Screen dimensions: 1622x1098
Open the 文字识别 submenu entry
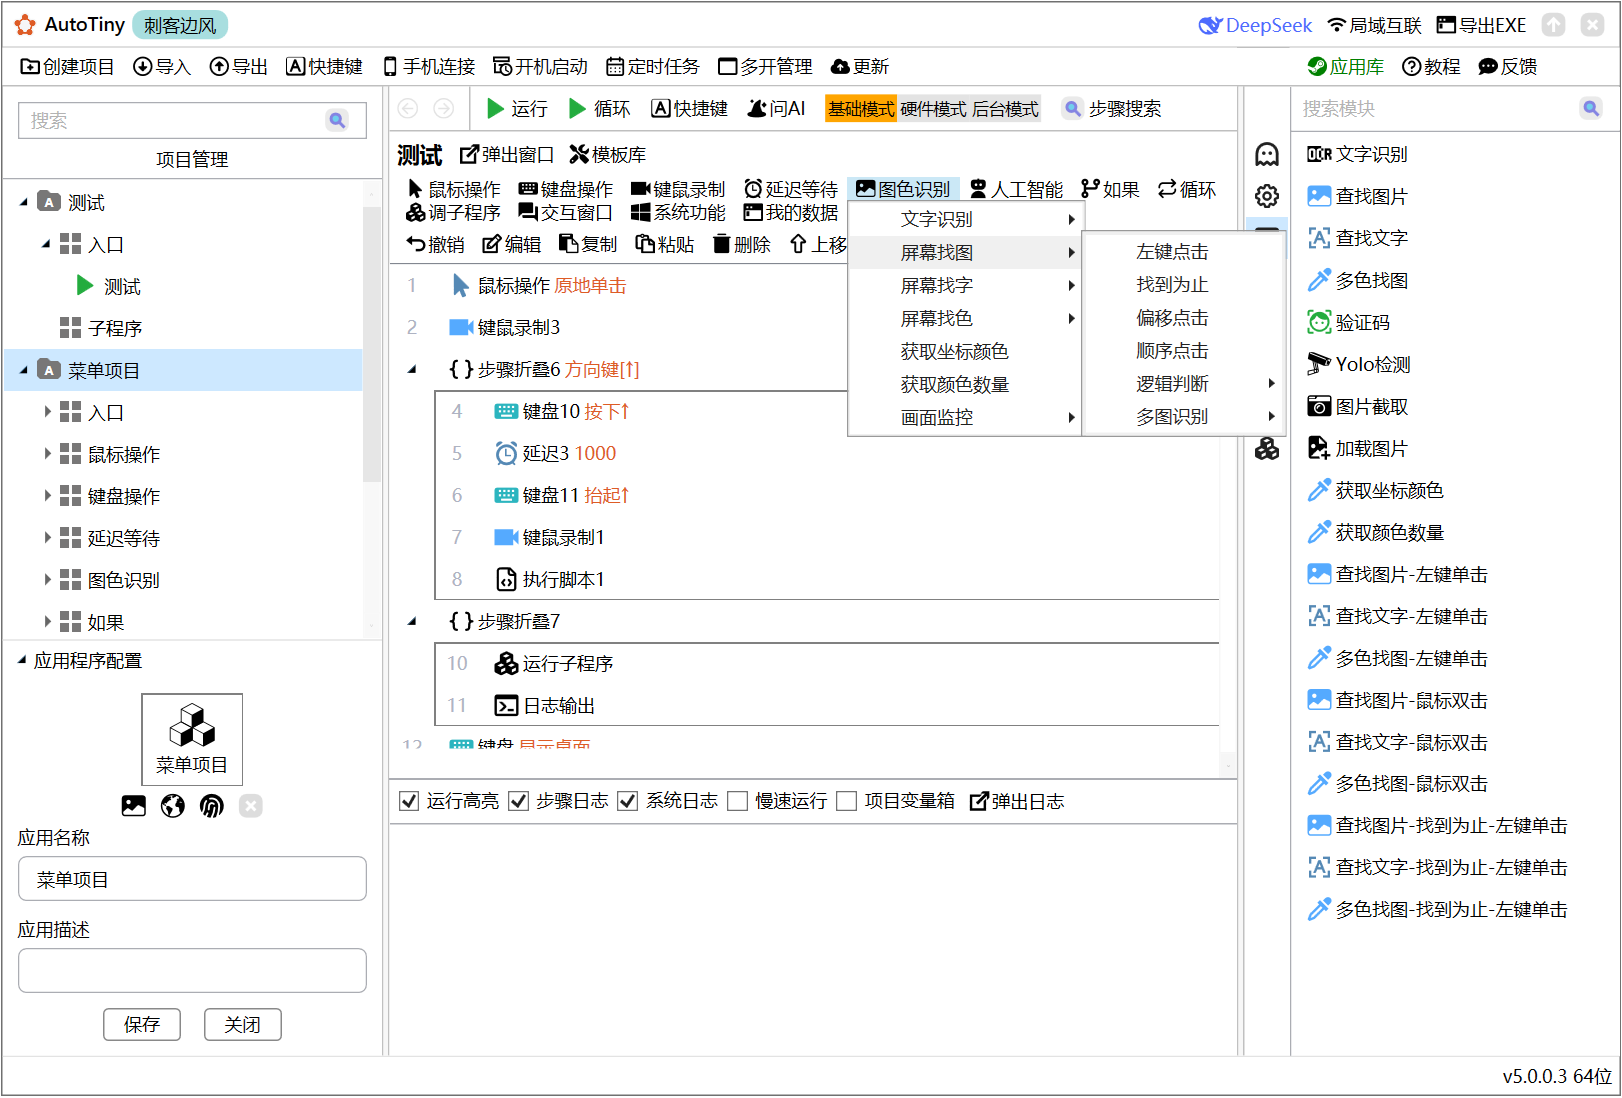coord(964,219)
